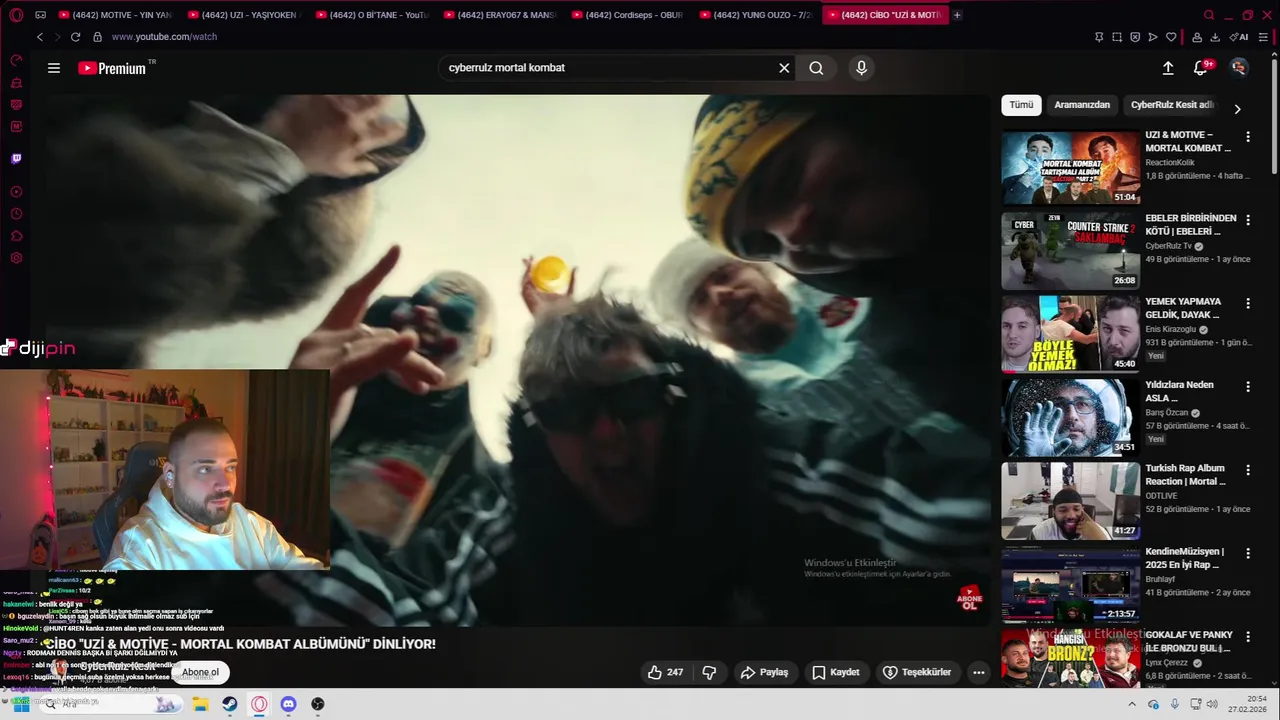Submit search with the magnifier button
The width and height of the screenshot is (1280, 720).
(x=816, y=68)
